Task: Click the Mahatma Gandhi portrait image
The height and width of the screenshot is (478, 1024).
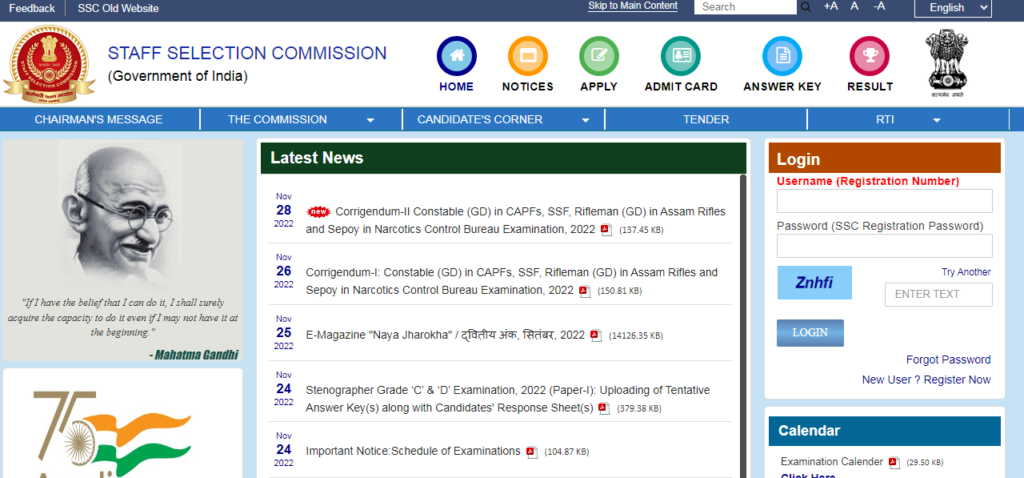Action: [120, 214]
